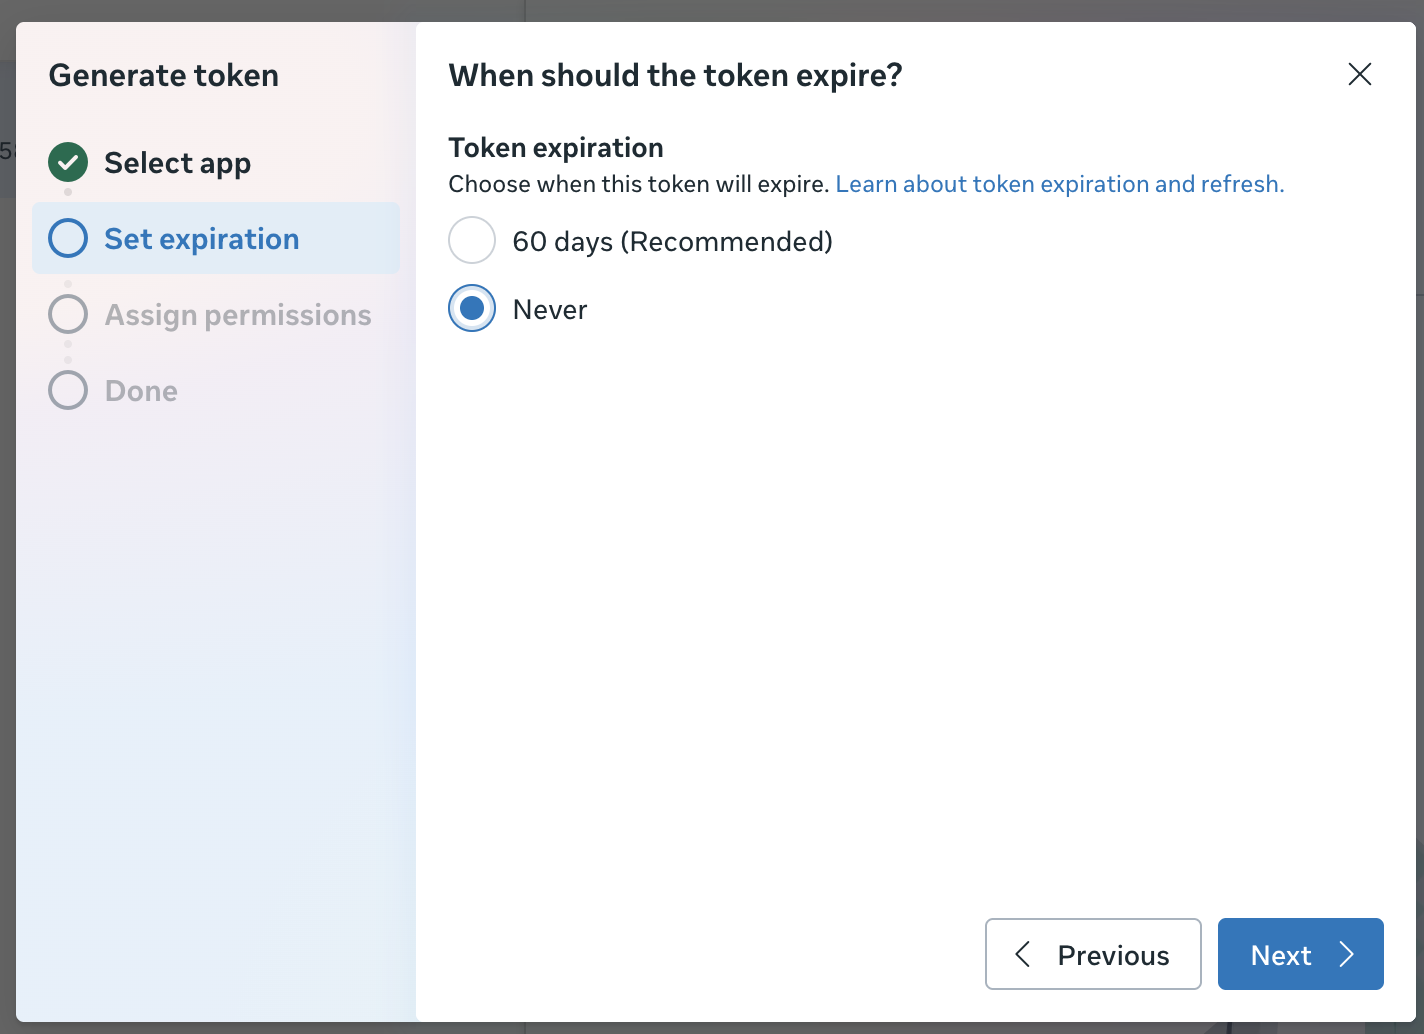Click the left chevron on the Previous button
Screen dimensions: 1424x1034
(1022, 954)
